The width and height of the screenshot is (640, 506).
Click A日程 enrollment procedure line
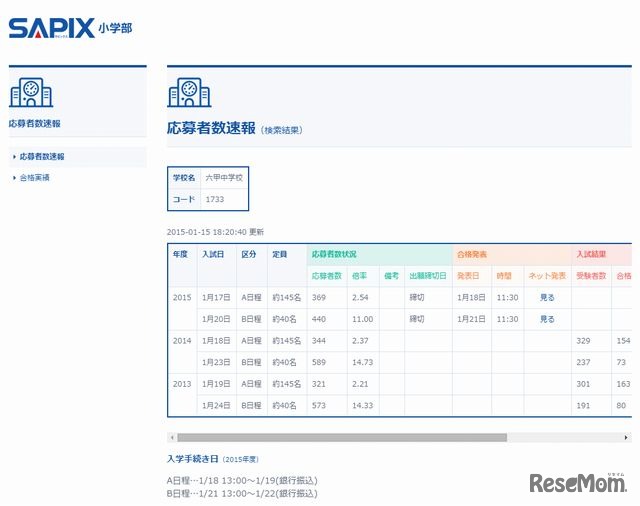[x=242, y=481]
